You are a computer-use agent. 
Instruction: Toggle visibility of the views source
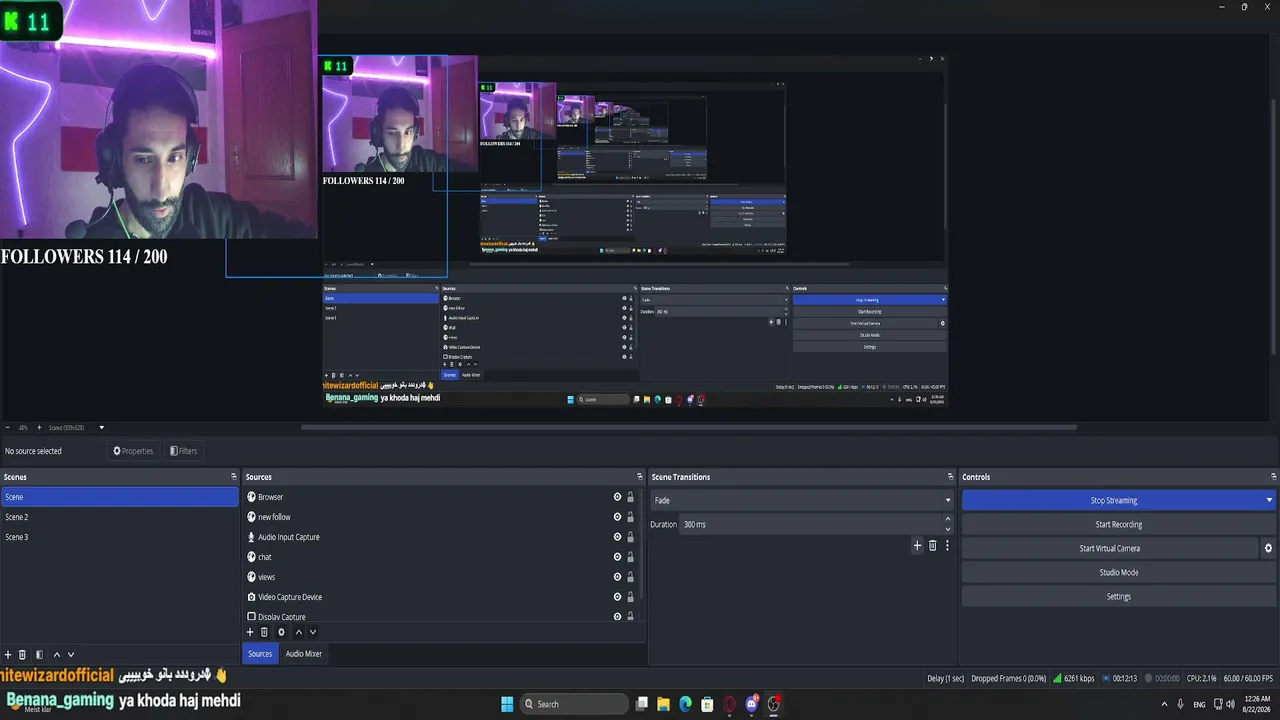[617, 577]
